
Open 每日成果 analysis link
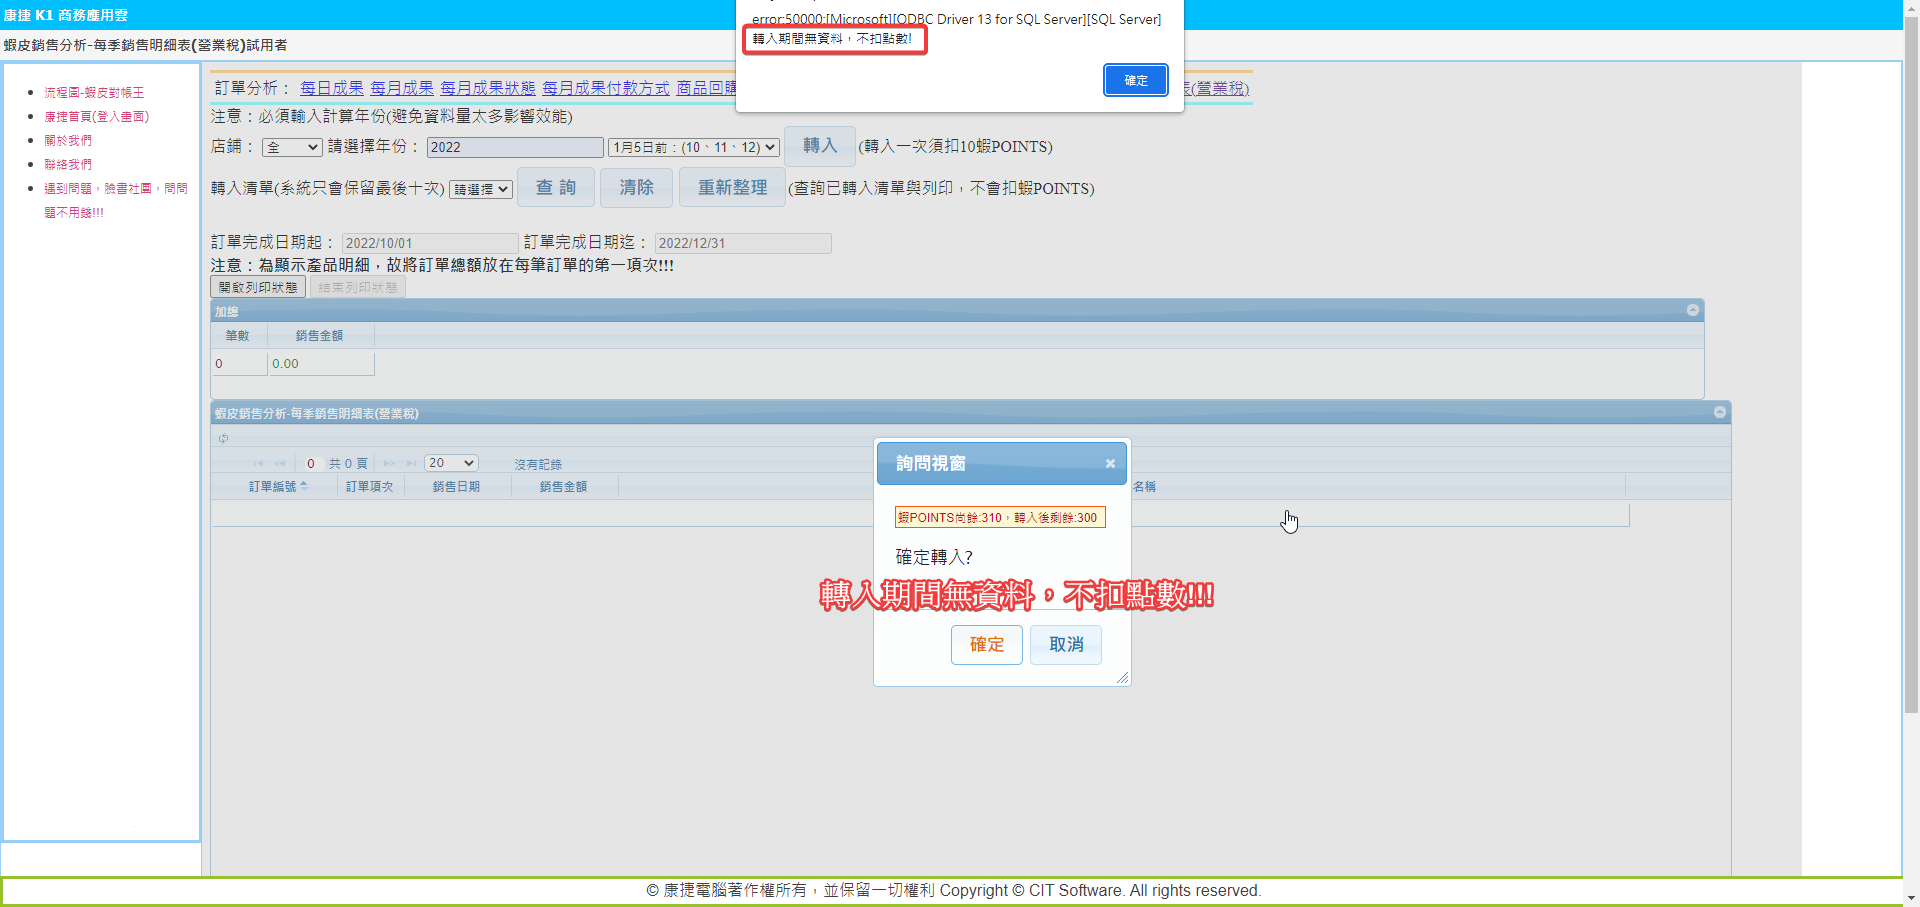point(332,88)
